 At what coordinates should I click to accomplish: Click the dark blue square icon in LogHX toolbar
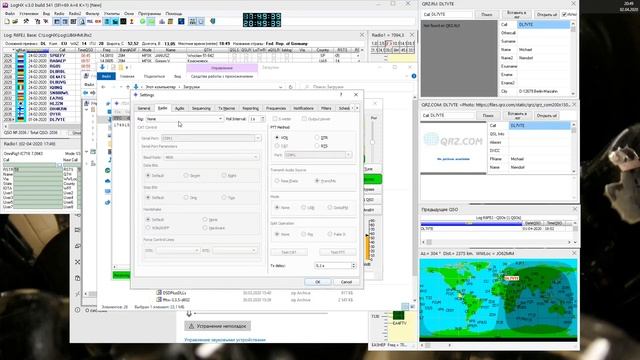pos(181,21)
